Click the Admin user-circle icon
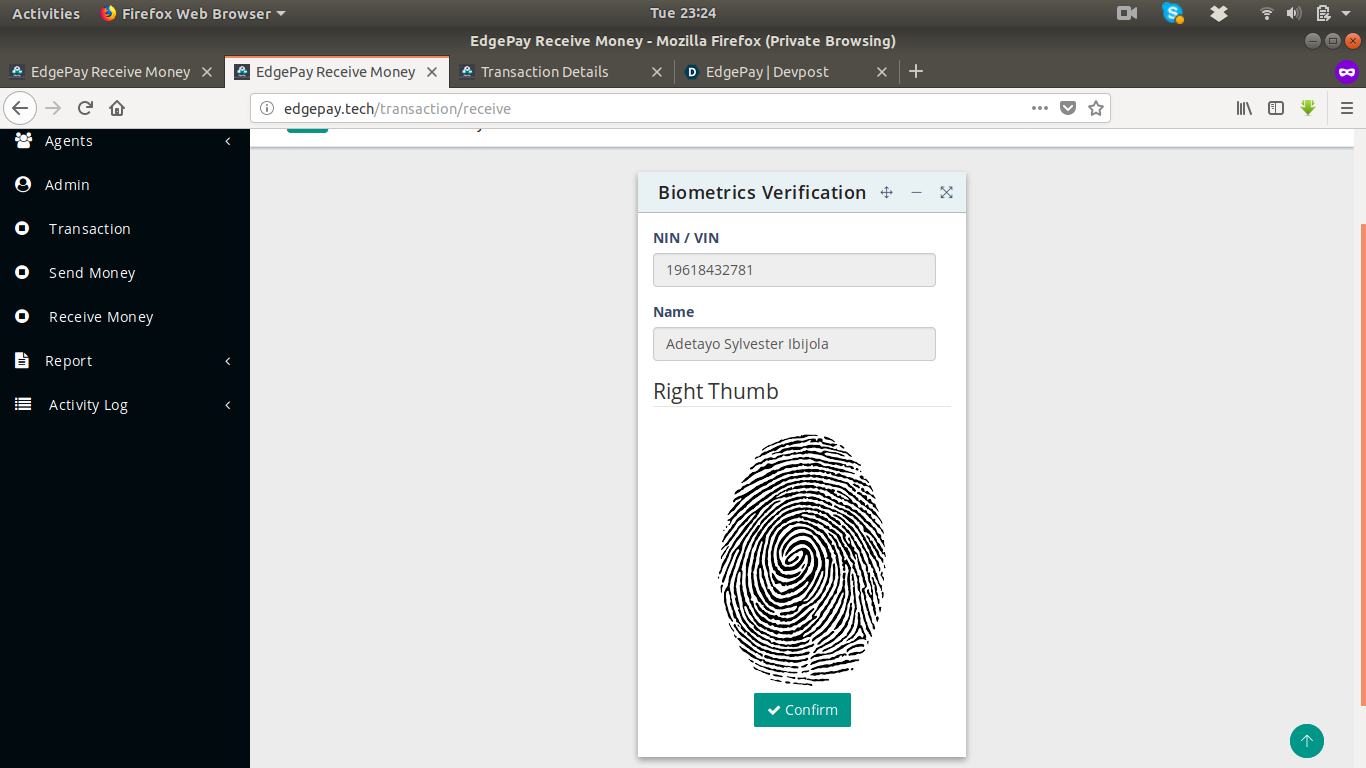 (x=22, y=185)
